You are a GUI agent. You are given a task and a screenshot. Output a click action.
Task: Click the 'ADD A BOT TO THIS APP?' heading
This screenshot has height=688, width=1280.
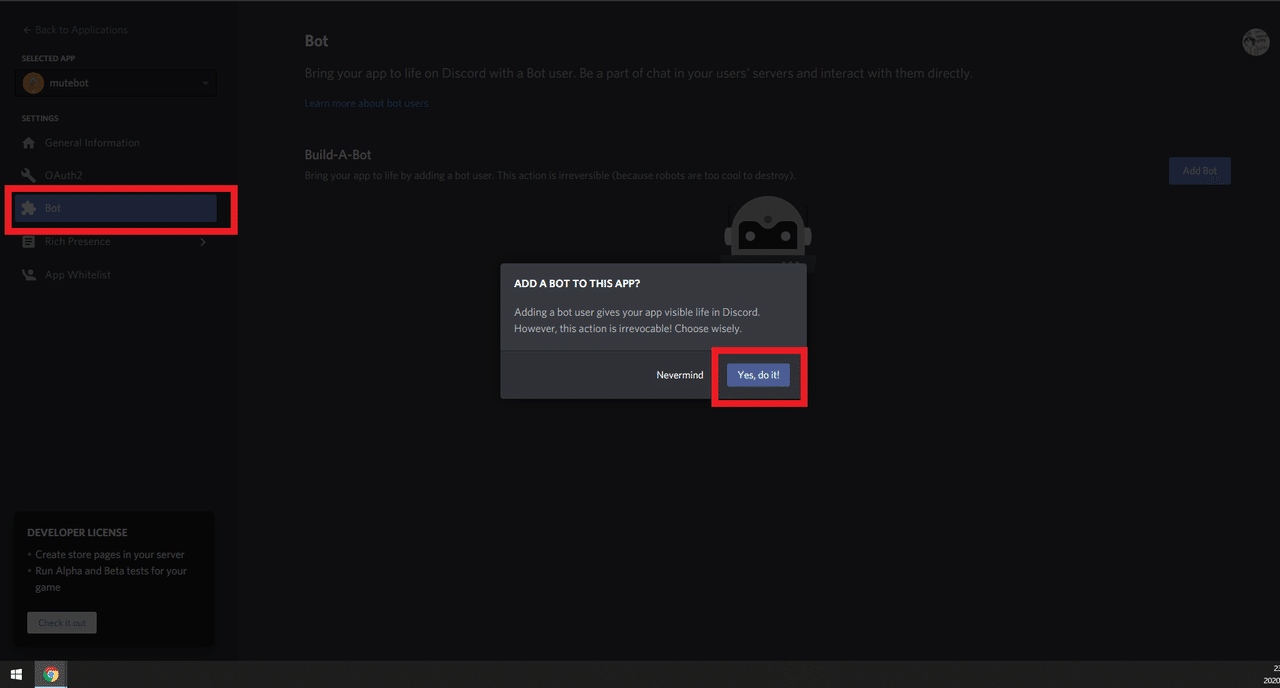577,284
